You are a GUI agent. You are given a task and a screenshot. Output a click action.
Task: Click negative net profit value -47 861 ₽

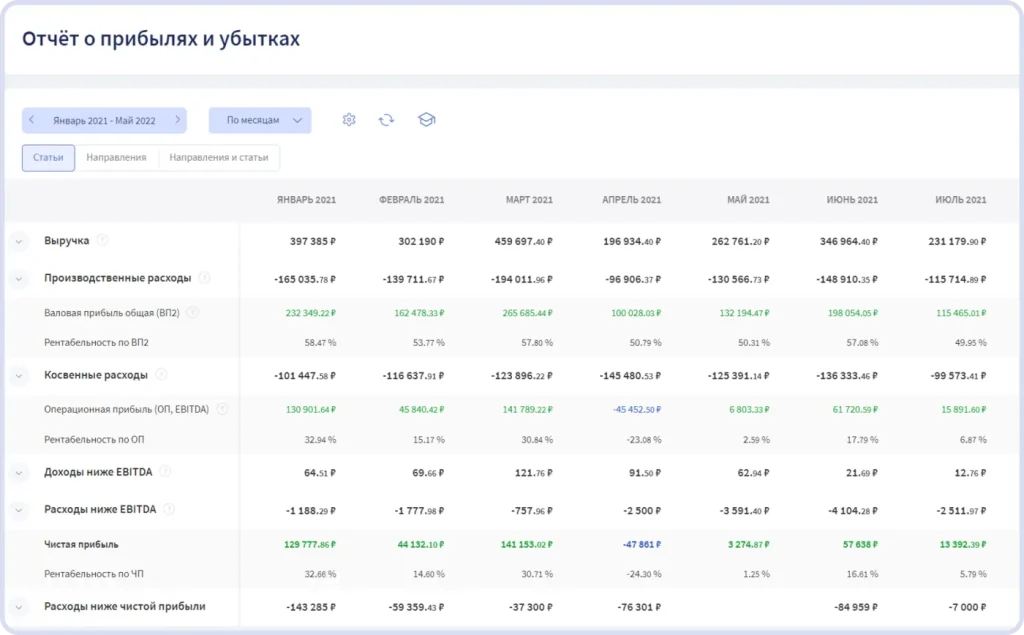(x=642, y=545)
